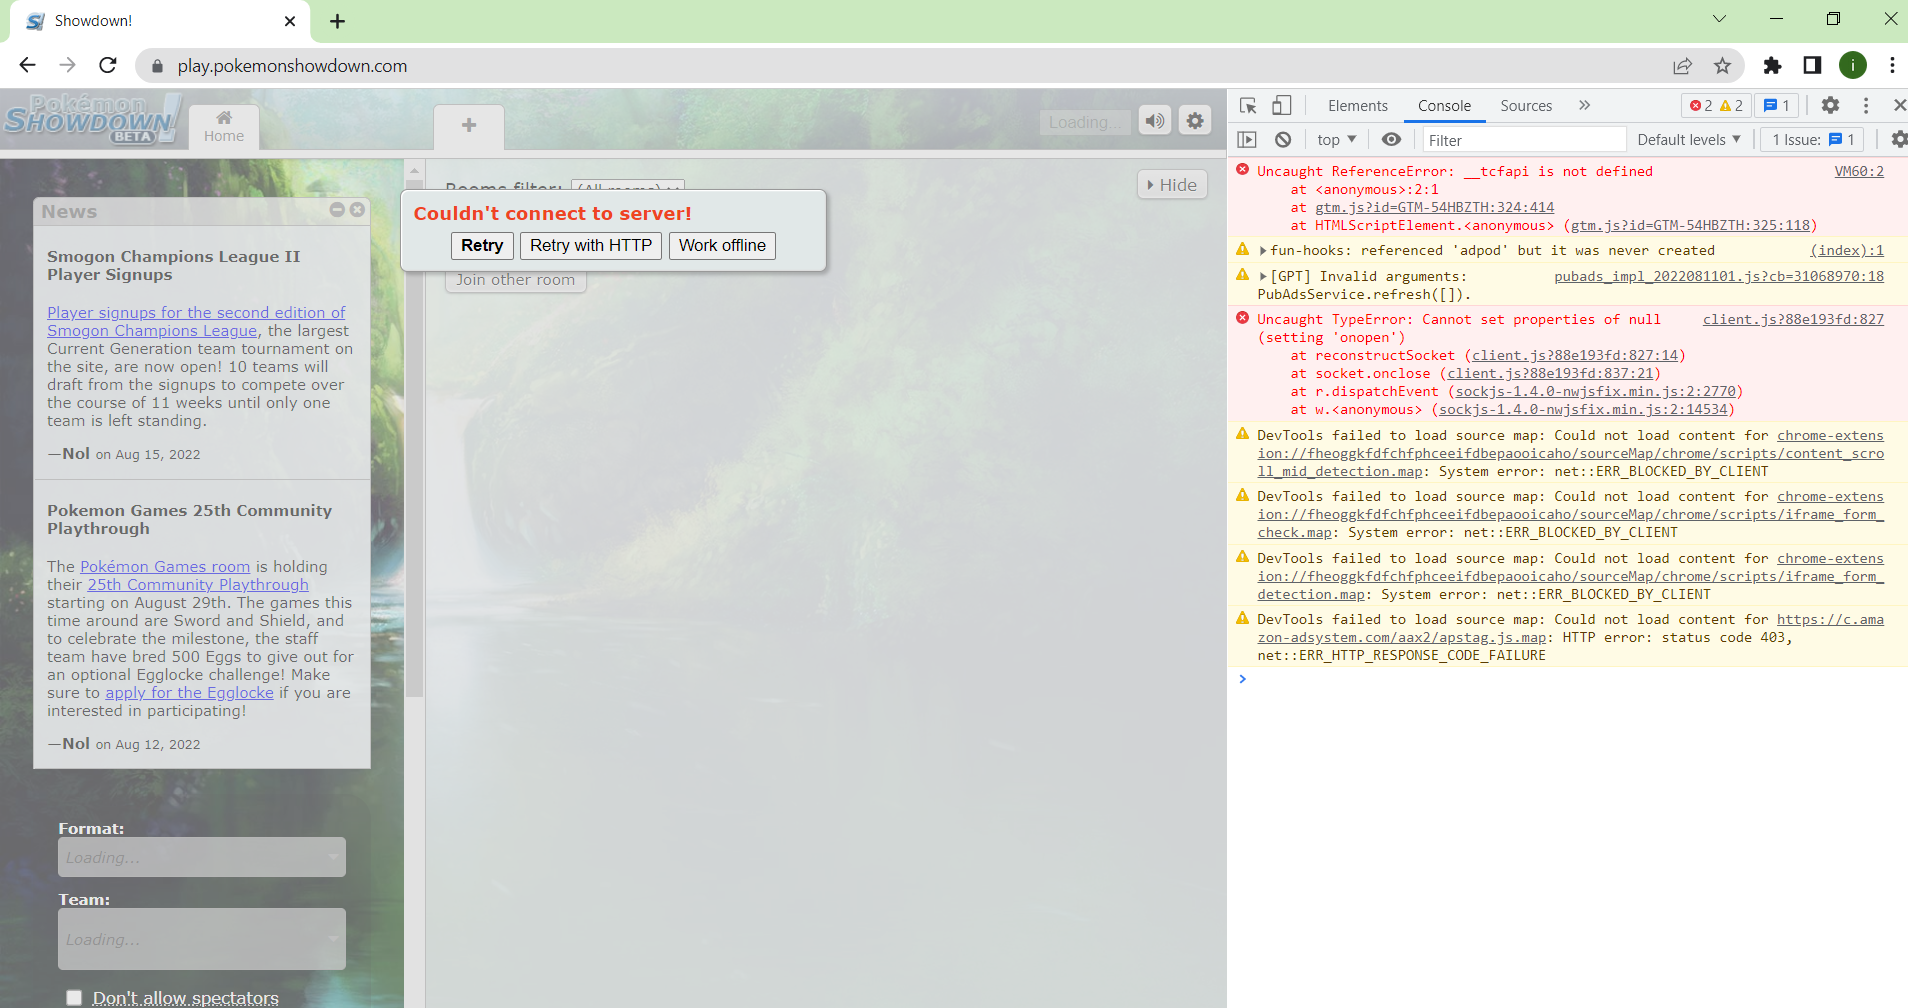Open the Default levels dropdown

pyautogui.click(x=1689, y=140)
